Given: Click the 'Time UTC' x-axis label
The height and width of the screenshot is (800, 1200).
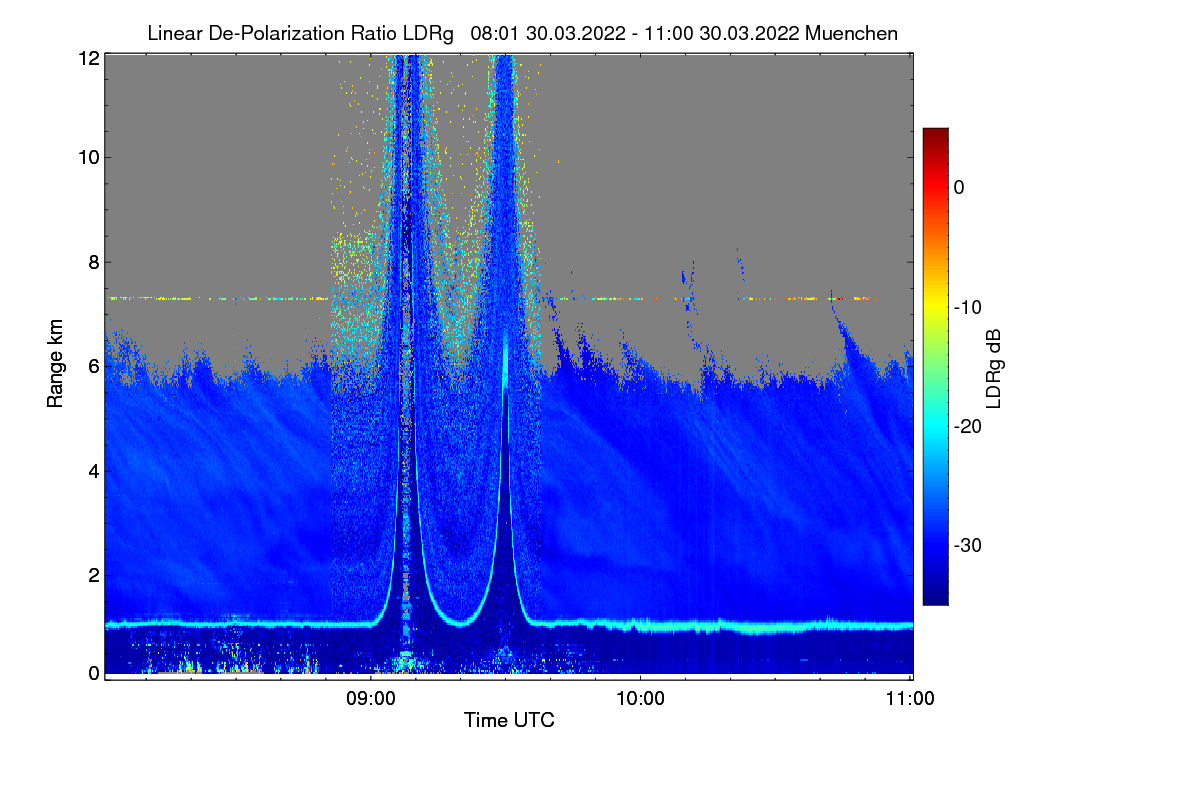Looking at the screenshot, I should coord(509,720).
